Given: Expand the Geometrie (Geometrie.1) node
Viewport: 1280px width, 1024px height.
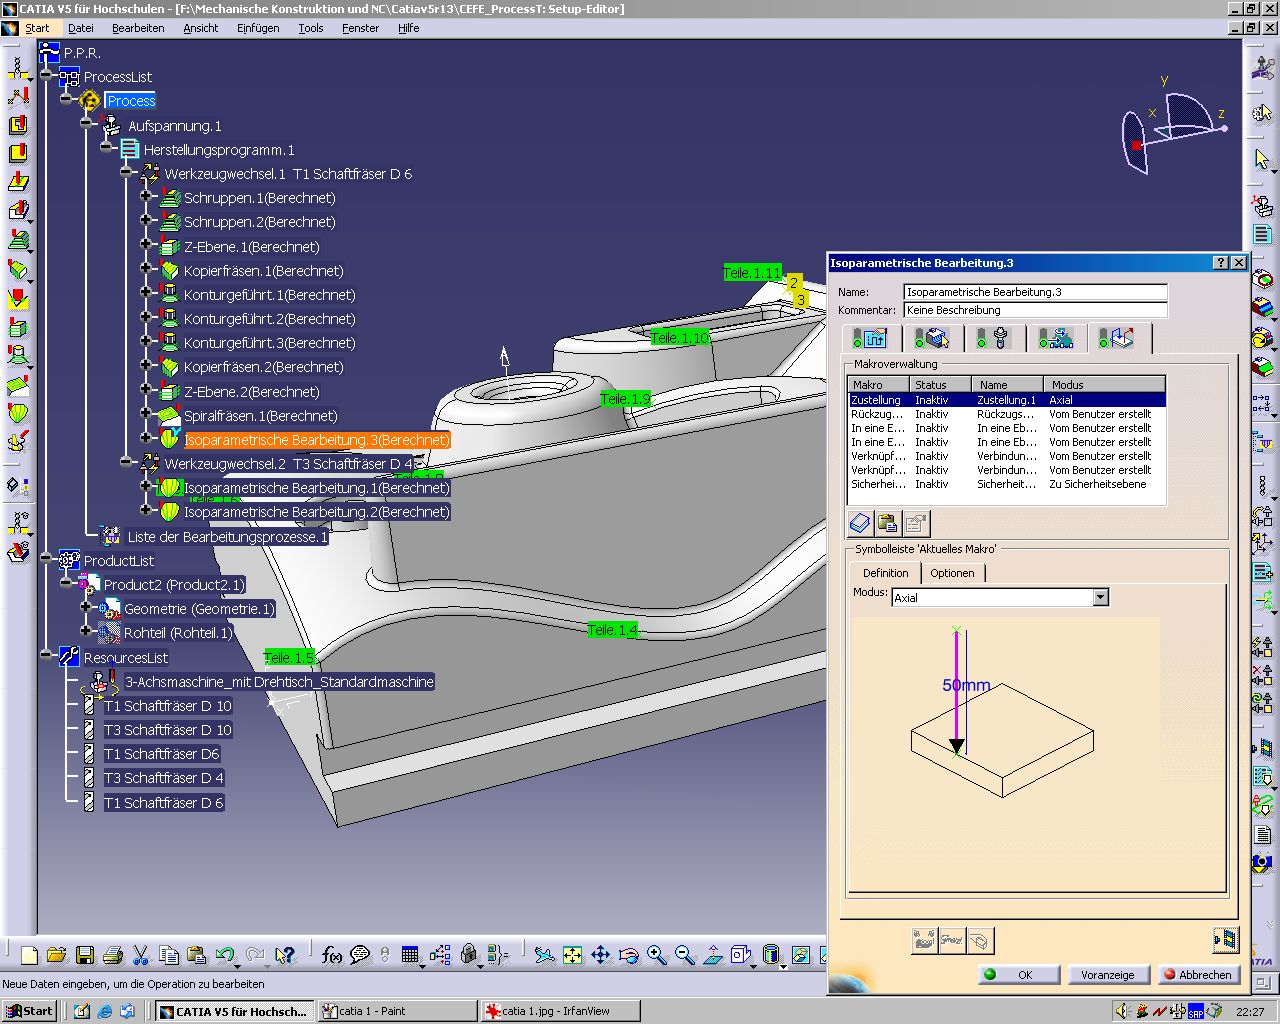Looking at the screenshot, I should 86,609.
